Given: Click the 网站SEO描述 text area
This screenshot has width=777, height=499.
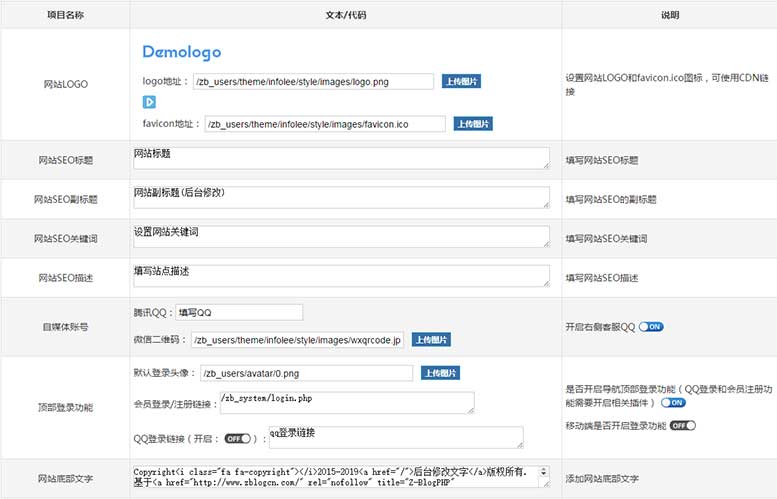Looking at the screenshot, I should [x=340, y=276].
